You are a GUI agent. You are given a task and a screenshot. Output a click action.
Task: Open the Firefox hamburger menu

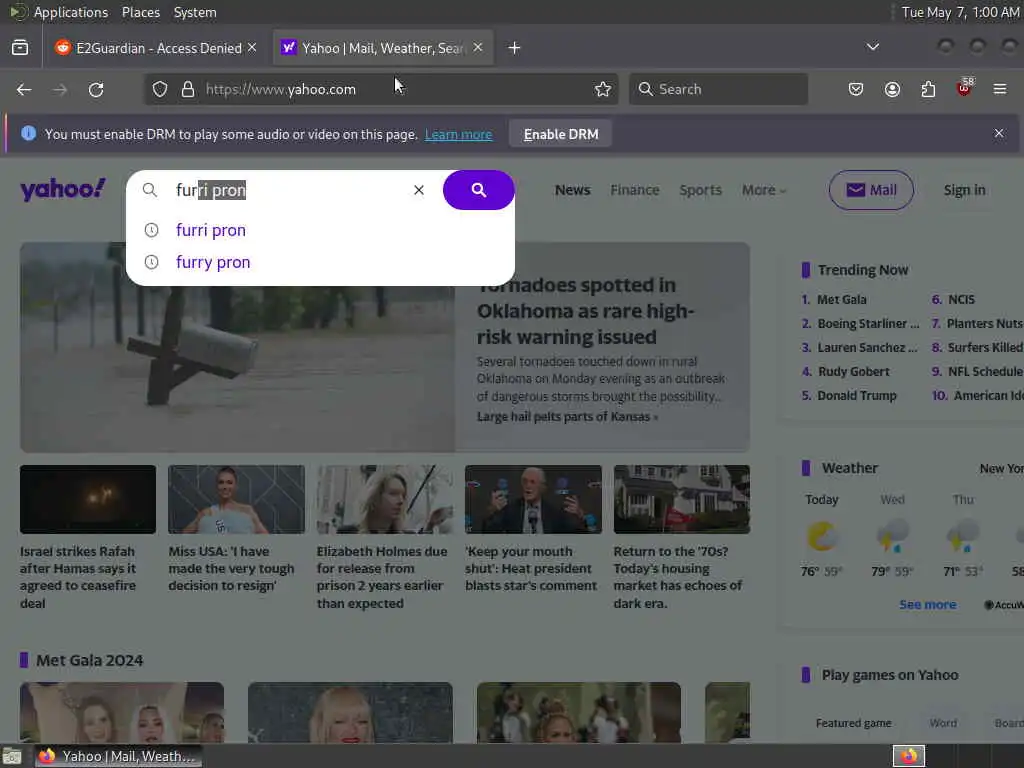coord(1000,89)
